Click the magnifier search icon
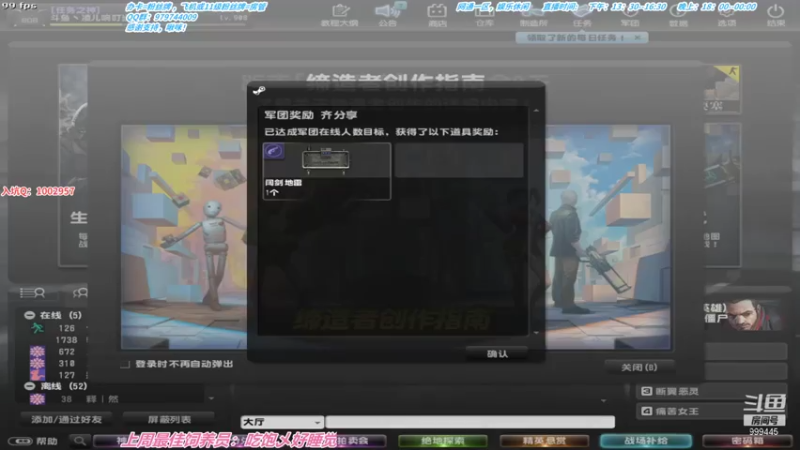 [80, 441]
